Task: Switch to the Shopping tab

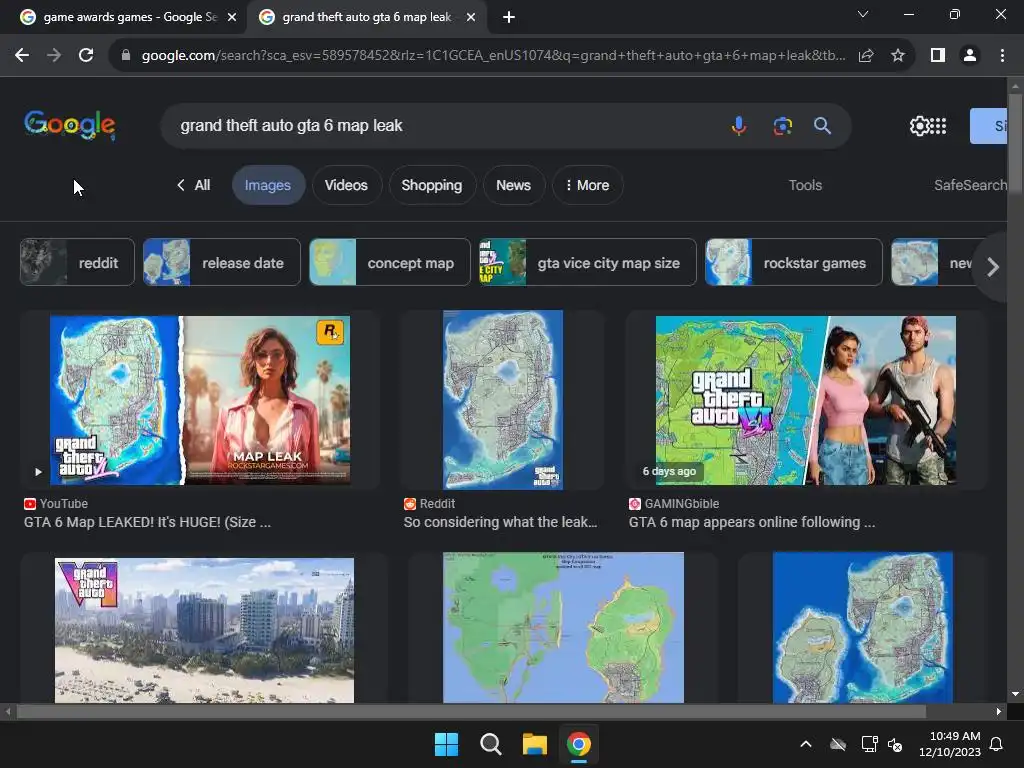Action: [x=432, y=185]
